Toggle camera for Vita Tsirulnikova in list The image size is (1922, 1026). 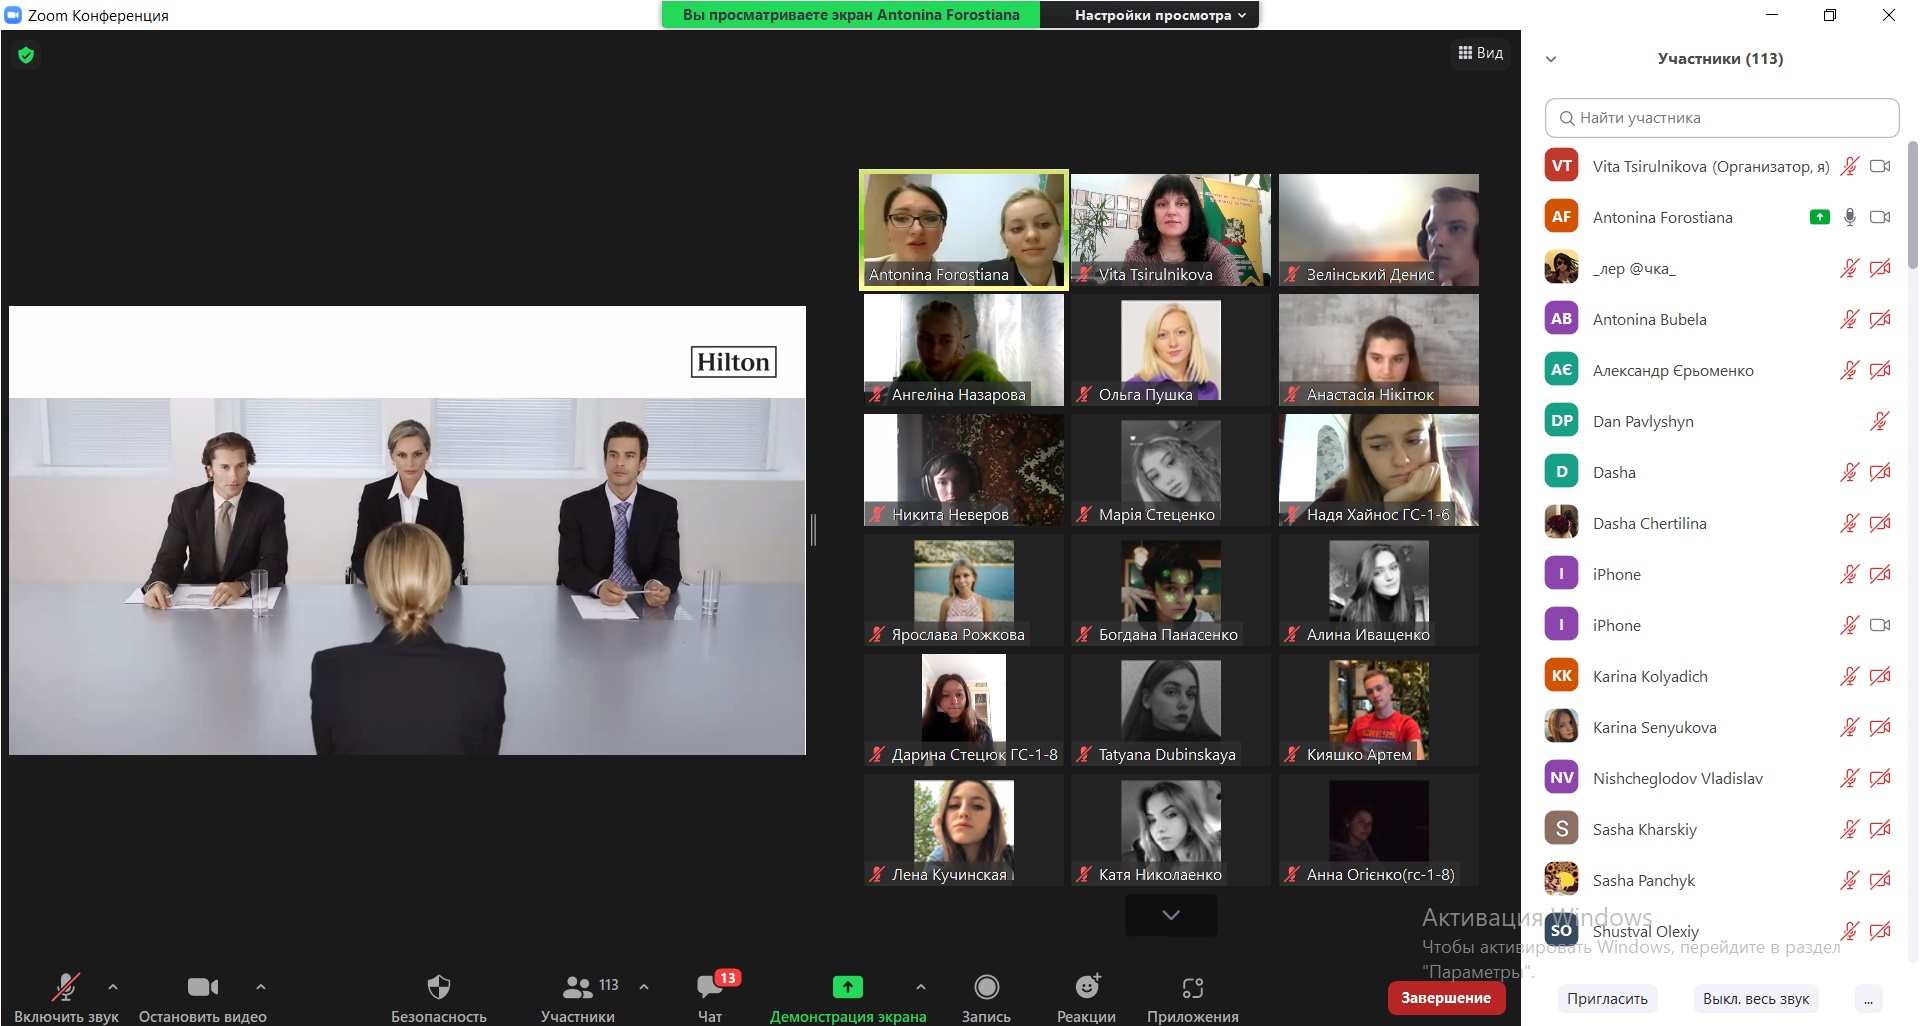1880,166
